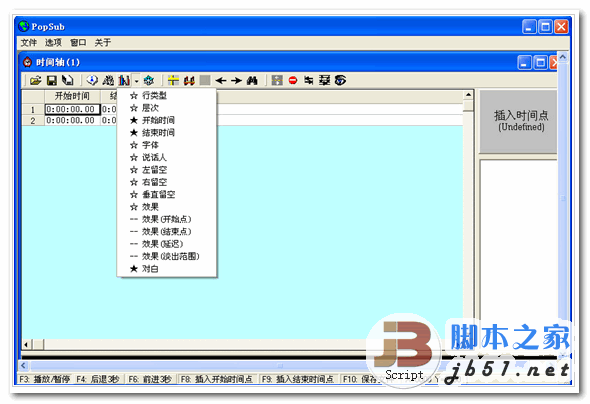Screen dimensions: 590x404
Task: Click the F4 后退3秒 status bar entry
Action: coord(98,379)
